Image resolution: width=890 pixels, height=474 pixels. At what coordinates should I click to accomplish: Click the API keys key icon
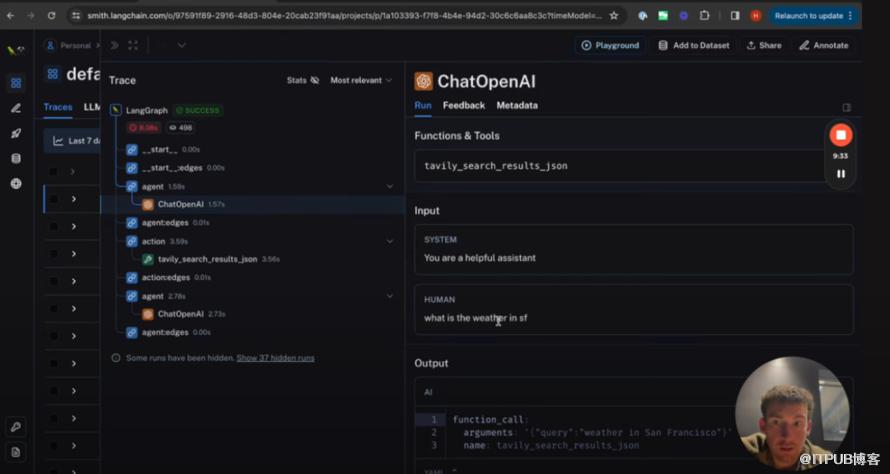(15, 427)
